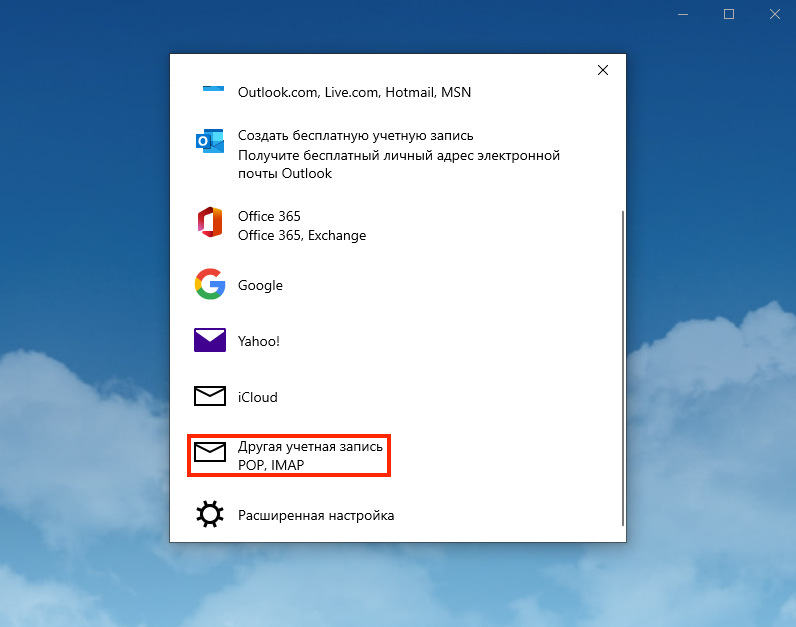The image size is (796, 627).
Task: Minimize the main window
Action: tap(683, 14)
